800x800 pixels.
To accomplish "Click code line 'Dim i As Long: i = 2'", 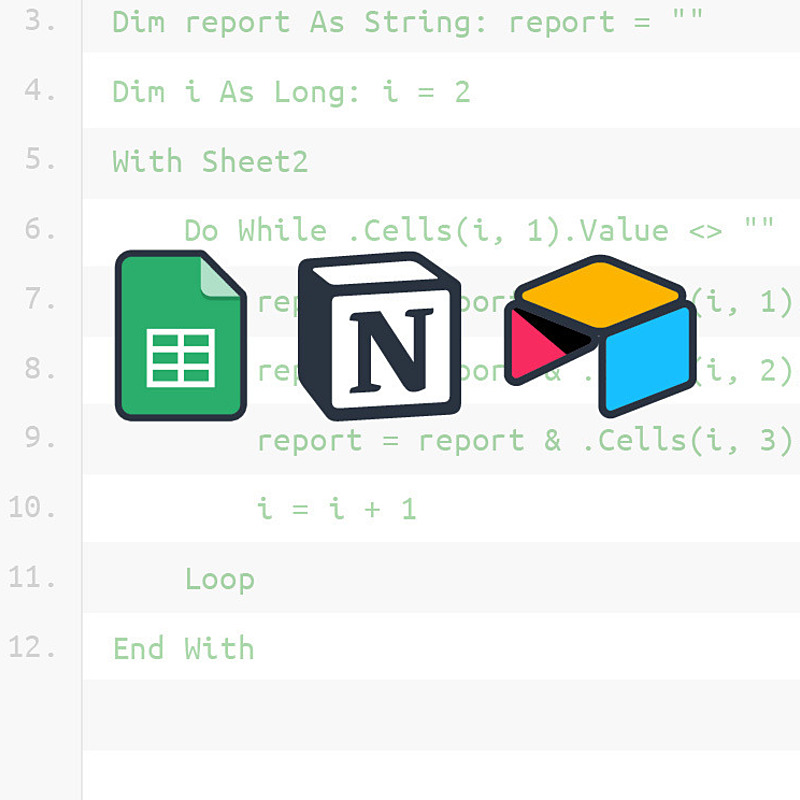I will click(291, 92).
